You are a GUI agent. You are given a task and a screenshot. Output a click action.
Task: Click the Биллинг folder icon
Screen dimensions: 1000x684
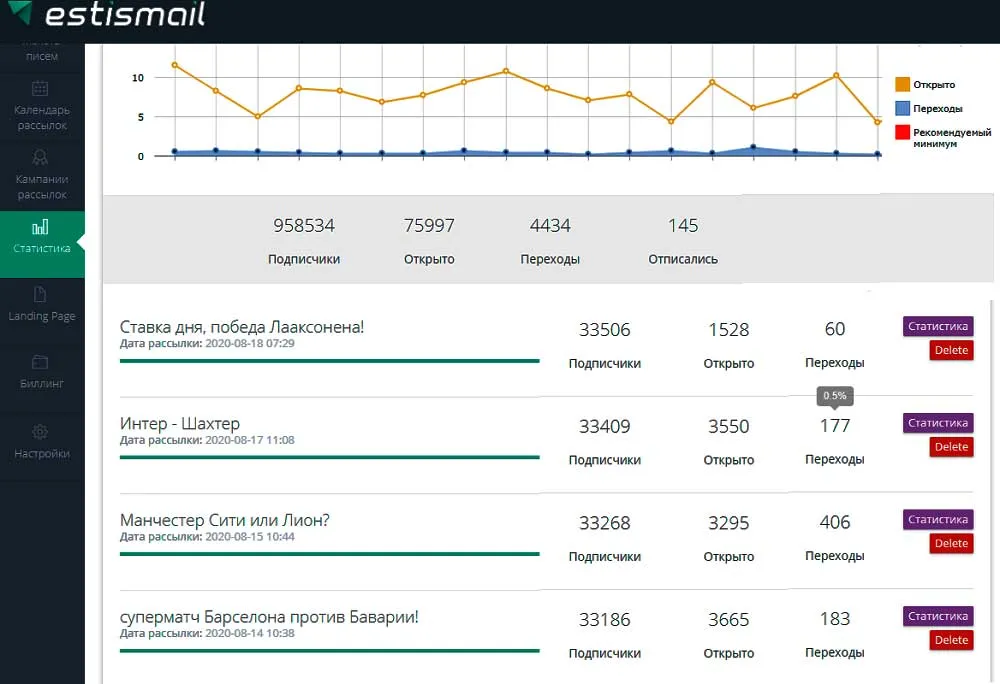pyautogui.click(x=40, y=362)
